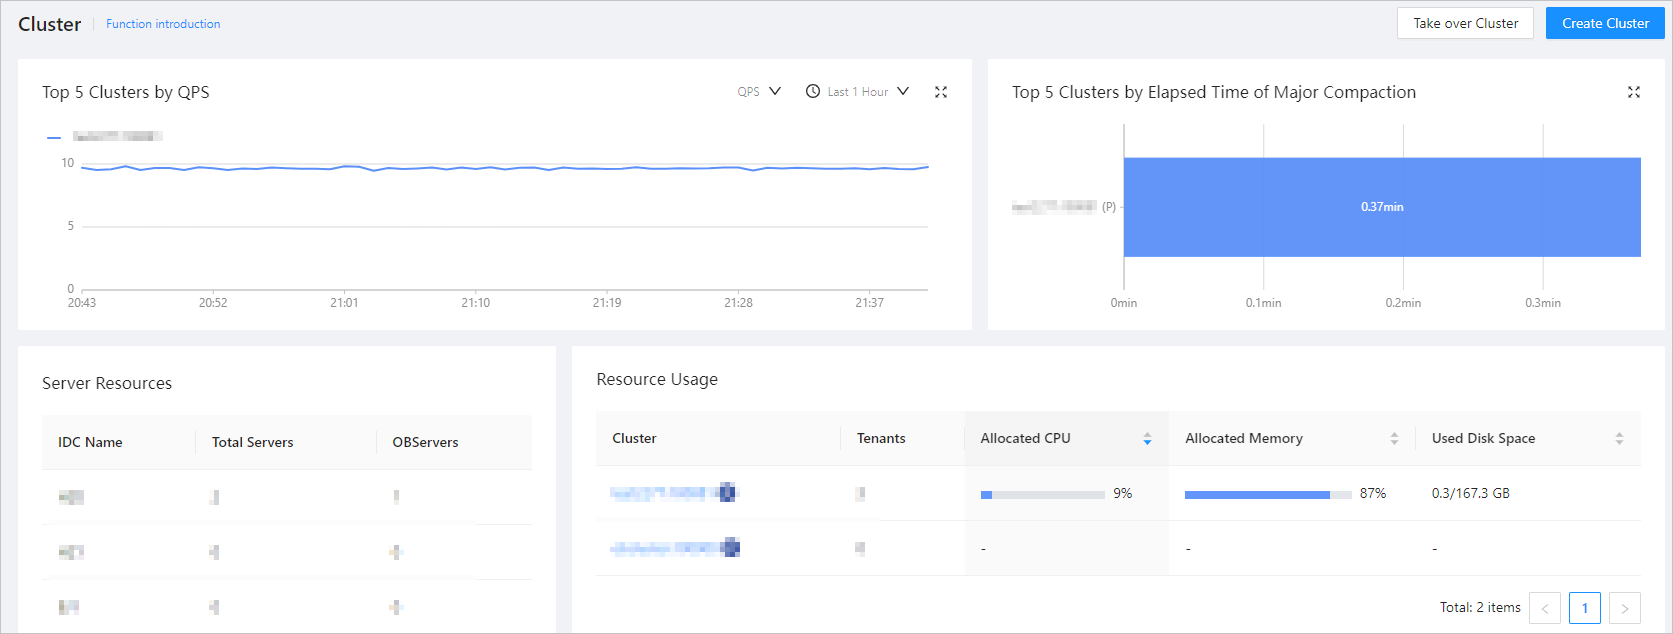1673x634 pixels.
Task: Click the Create Cluster button
Action: (x=1605, y=23)
